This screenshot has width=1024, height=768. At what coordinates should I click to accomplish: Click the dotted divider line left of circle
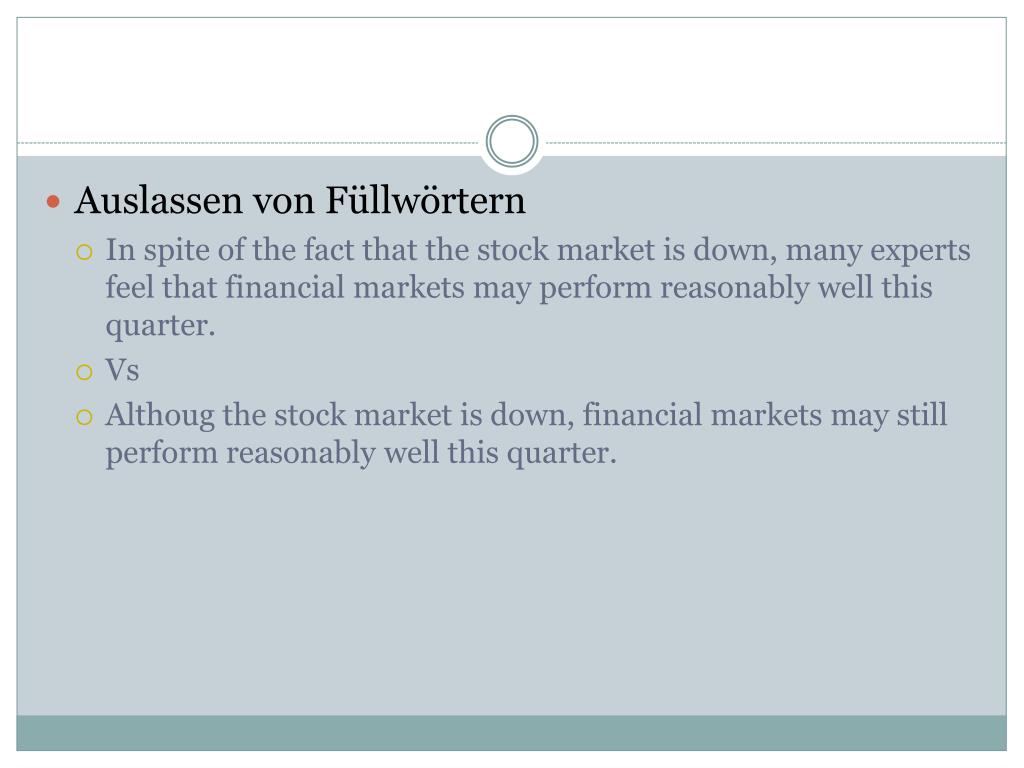248,142
